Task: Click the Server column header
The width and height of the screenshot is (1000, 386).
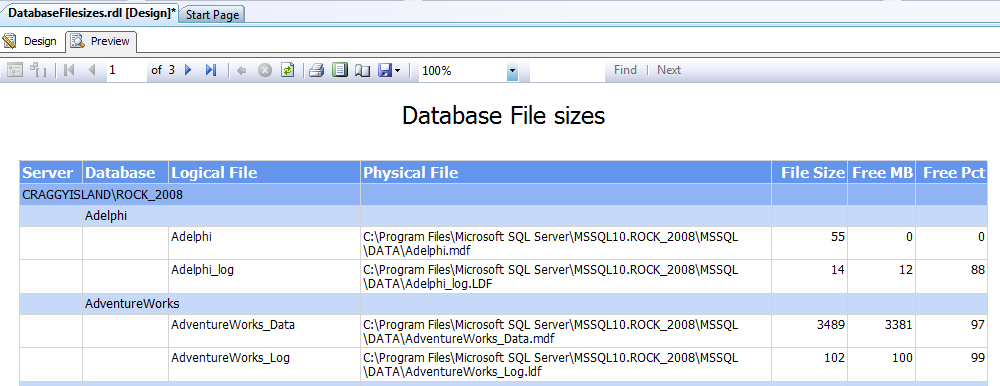Action: (x=51, y=172)
